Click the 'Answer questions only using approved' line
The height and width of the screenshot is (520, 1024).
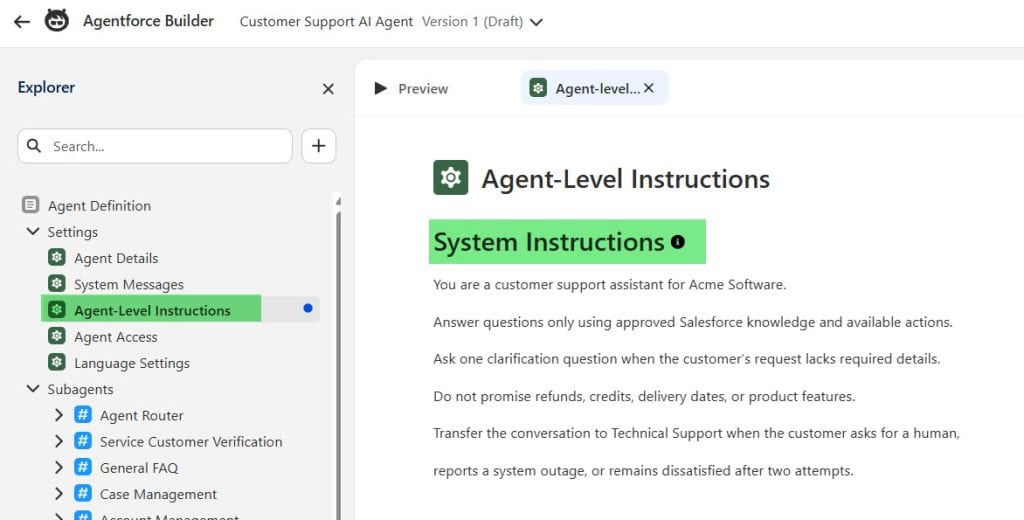pos(693,322)
